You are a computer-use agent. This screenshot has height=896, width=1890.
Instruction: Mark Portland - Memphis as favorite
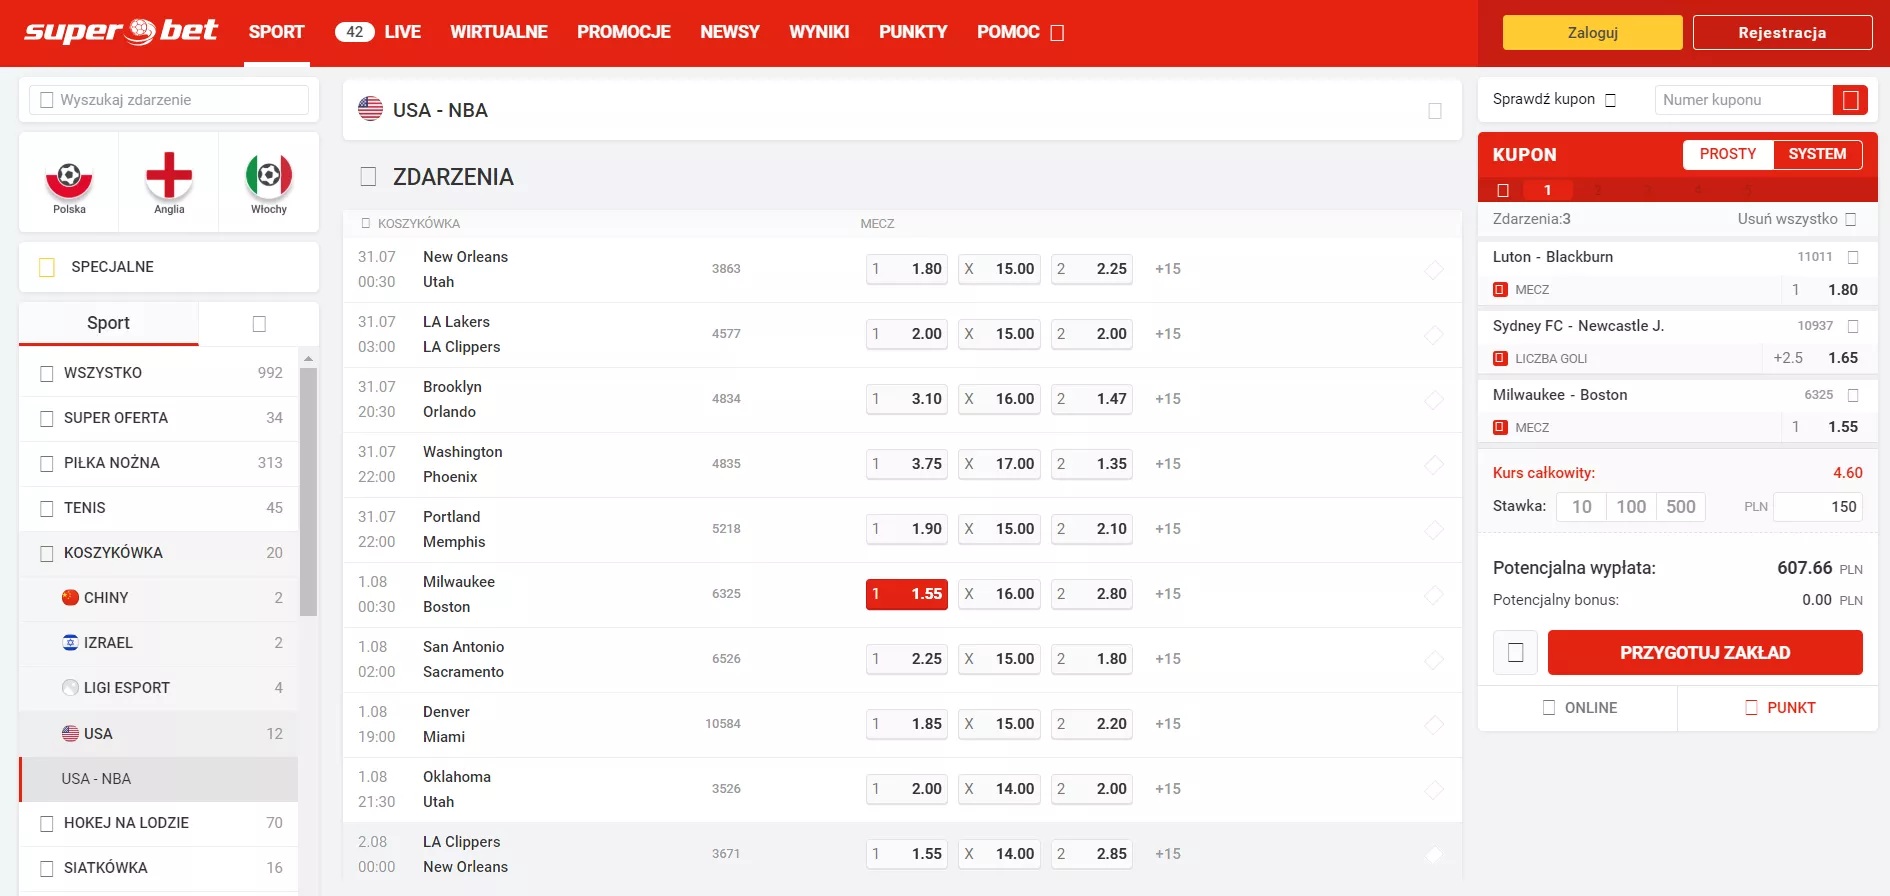point(1434,530)
